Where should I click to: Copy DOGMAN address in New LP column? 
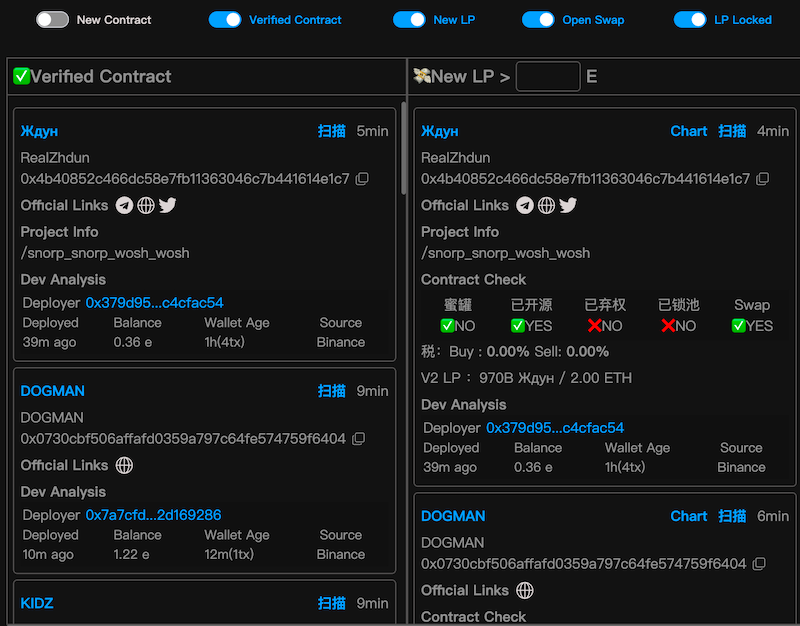759,564
